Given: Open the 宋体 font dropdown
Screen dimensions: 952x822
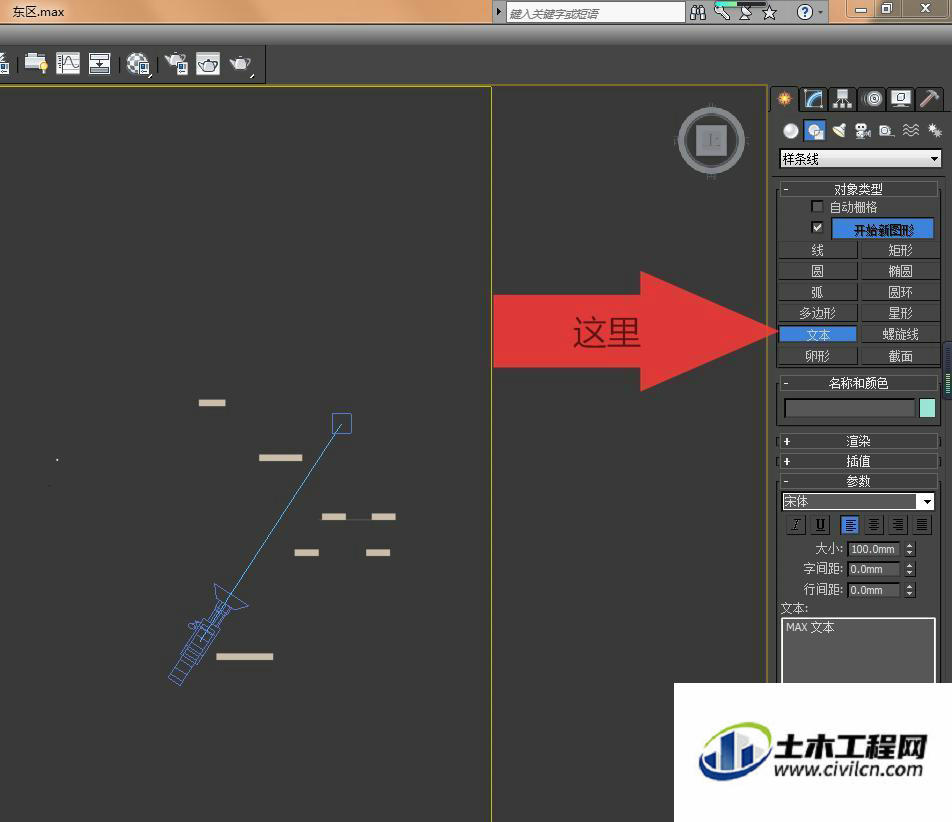Looking at the screenshot, I should click(858, 501).
